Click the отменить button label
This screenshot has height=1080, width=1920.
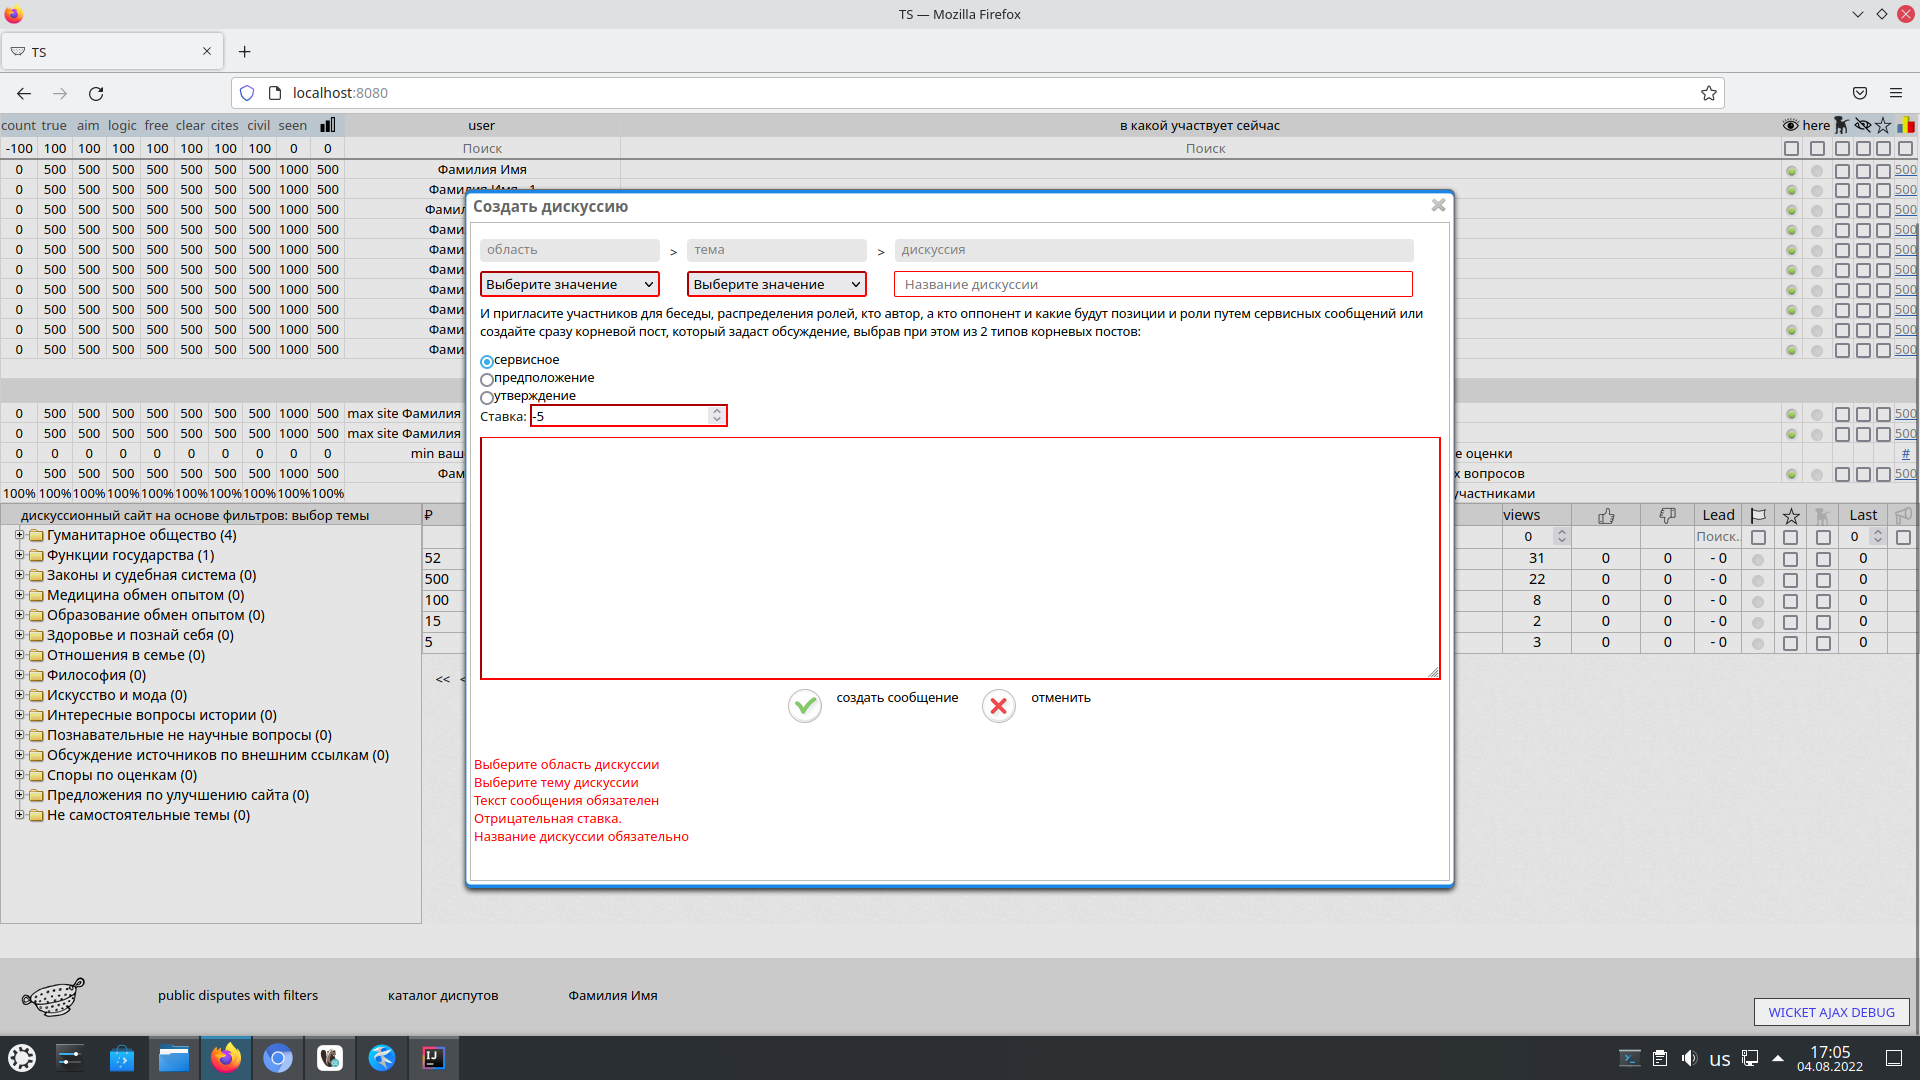(1061, 698)
